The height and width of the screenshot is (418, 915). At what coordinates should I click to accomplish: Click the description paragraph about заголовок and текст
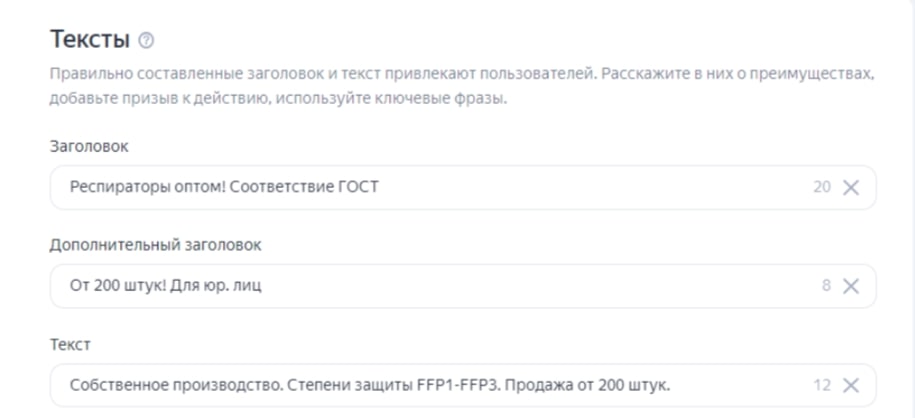pyautogui.click(x=462, y=86)
